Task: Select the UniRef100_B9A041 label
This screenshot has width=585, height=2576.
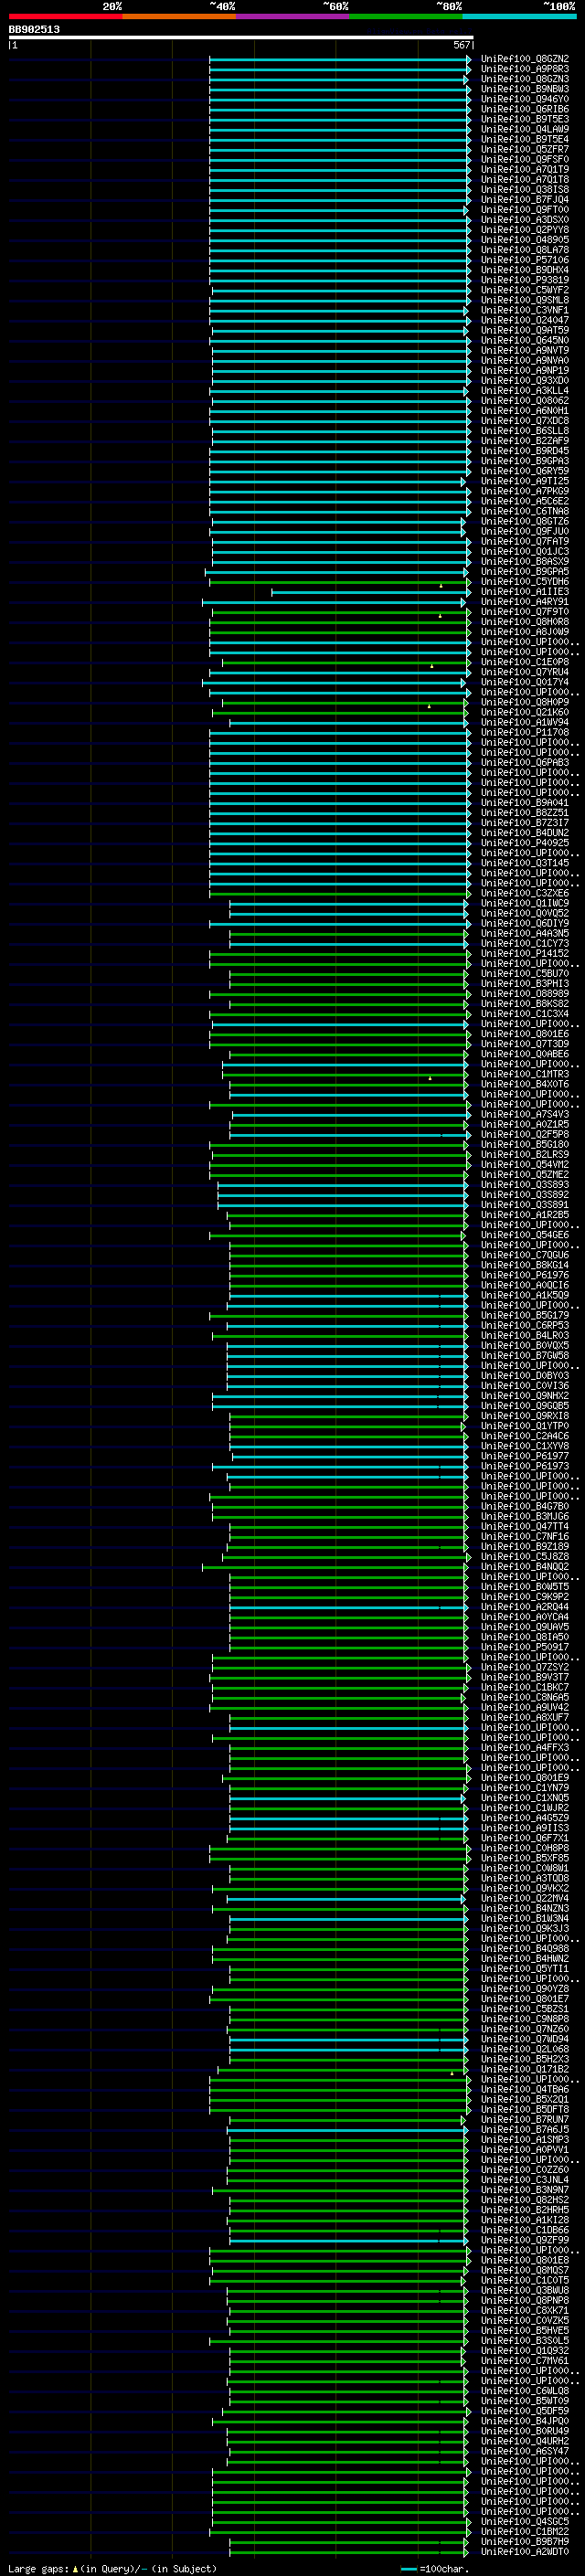Action: click(525, 803)
